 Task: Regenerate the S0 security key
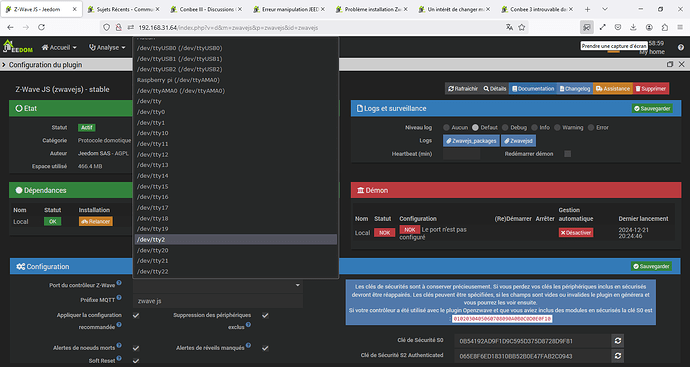(x=618, y=341)
